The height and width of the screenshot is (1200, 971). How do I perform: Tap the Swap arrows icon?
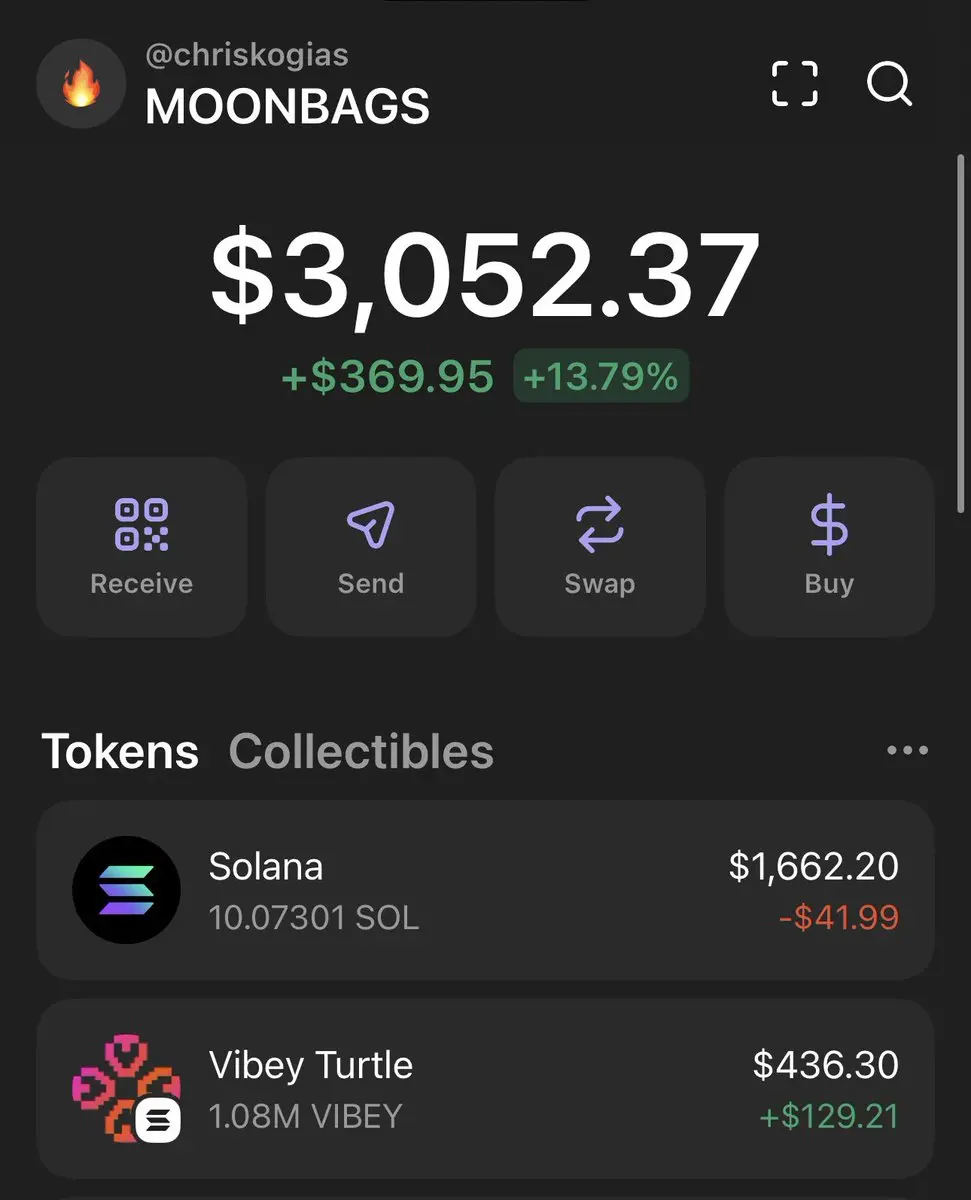pos(600,525)
